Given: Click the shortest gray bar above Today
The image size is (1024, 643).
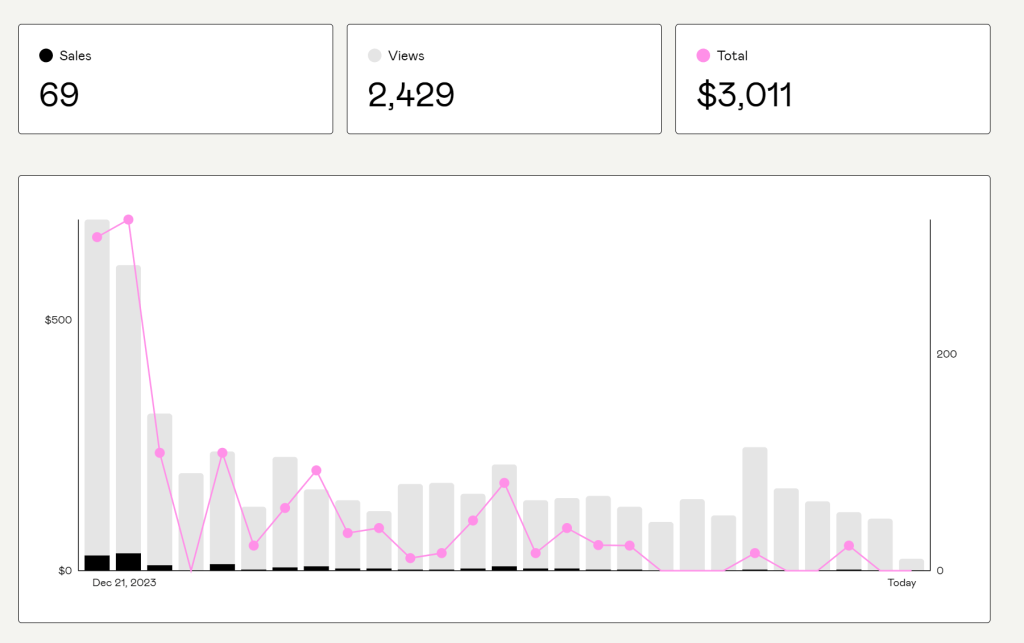Looking at the screenshot, I should (911, 564).
